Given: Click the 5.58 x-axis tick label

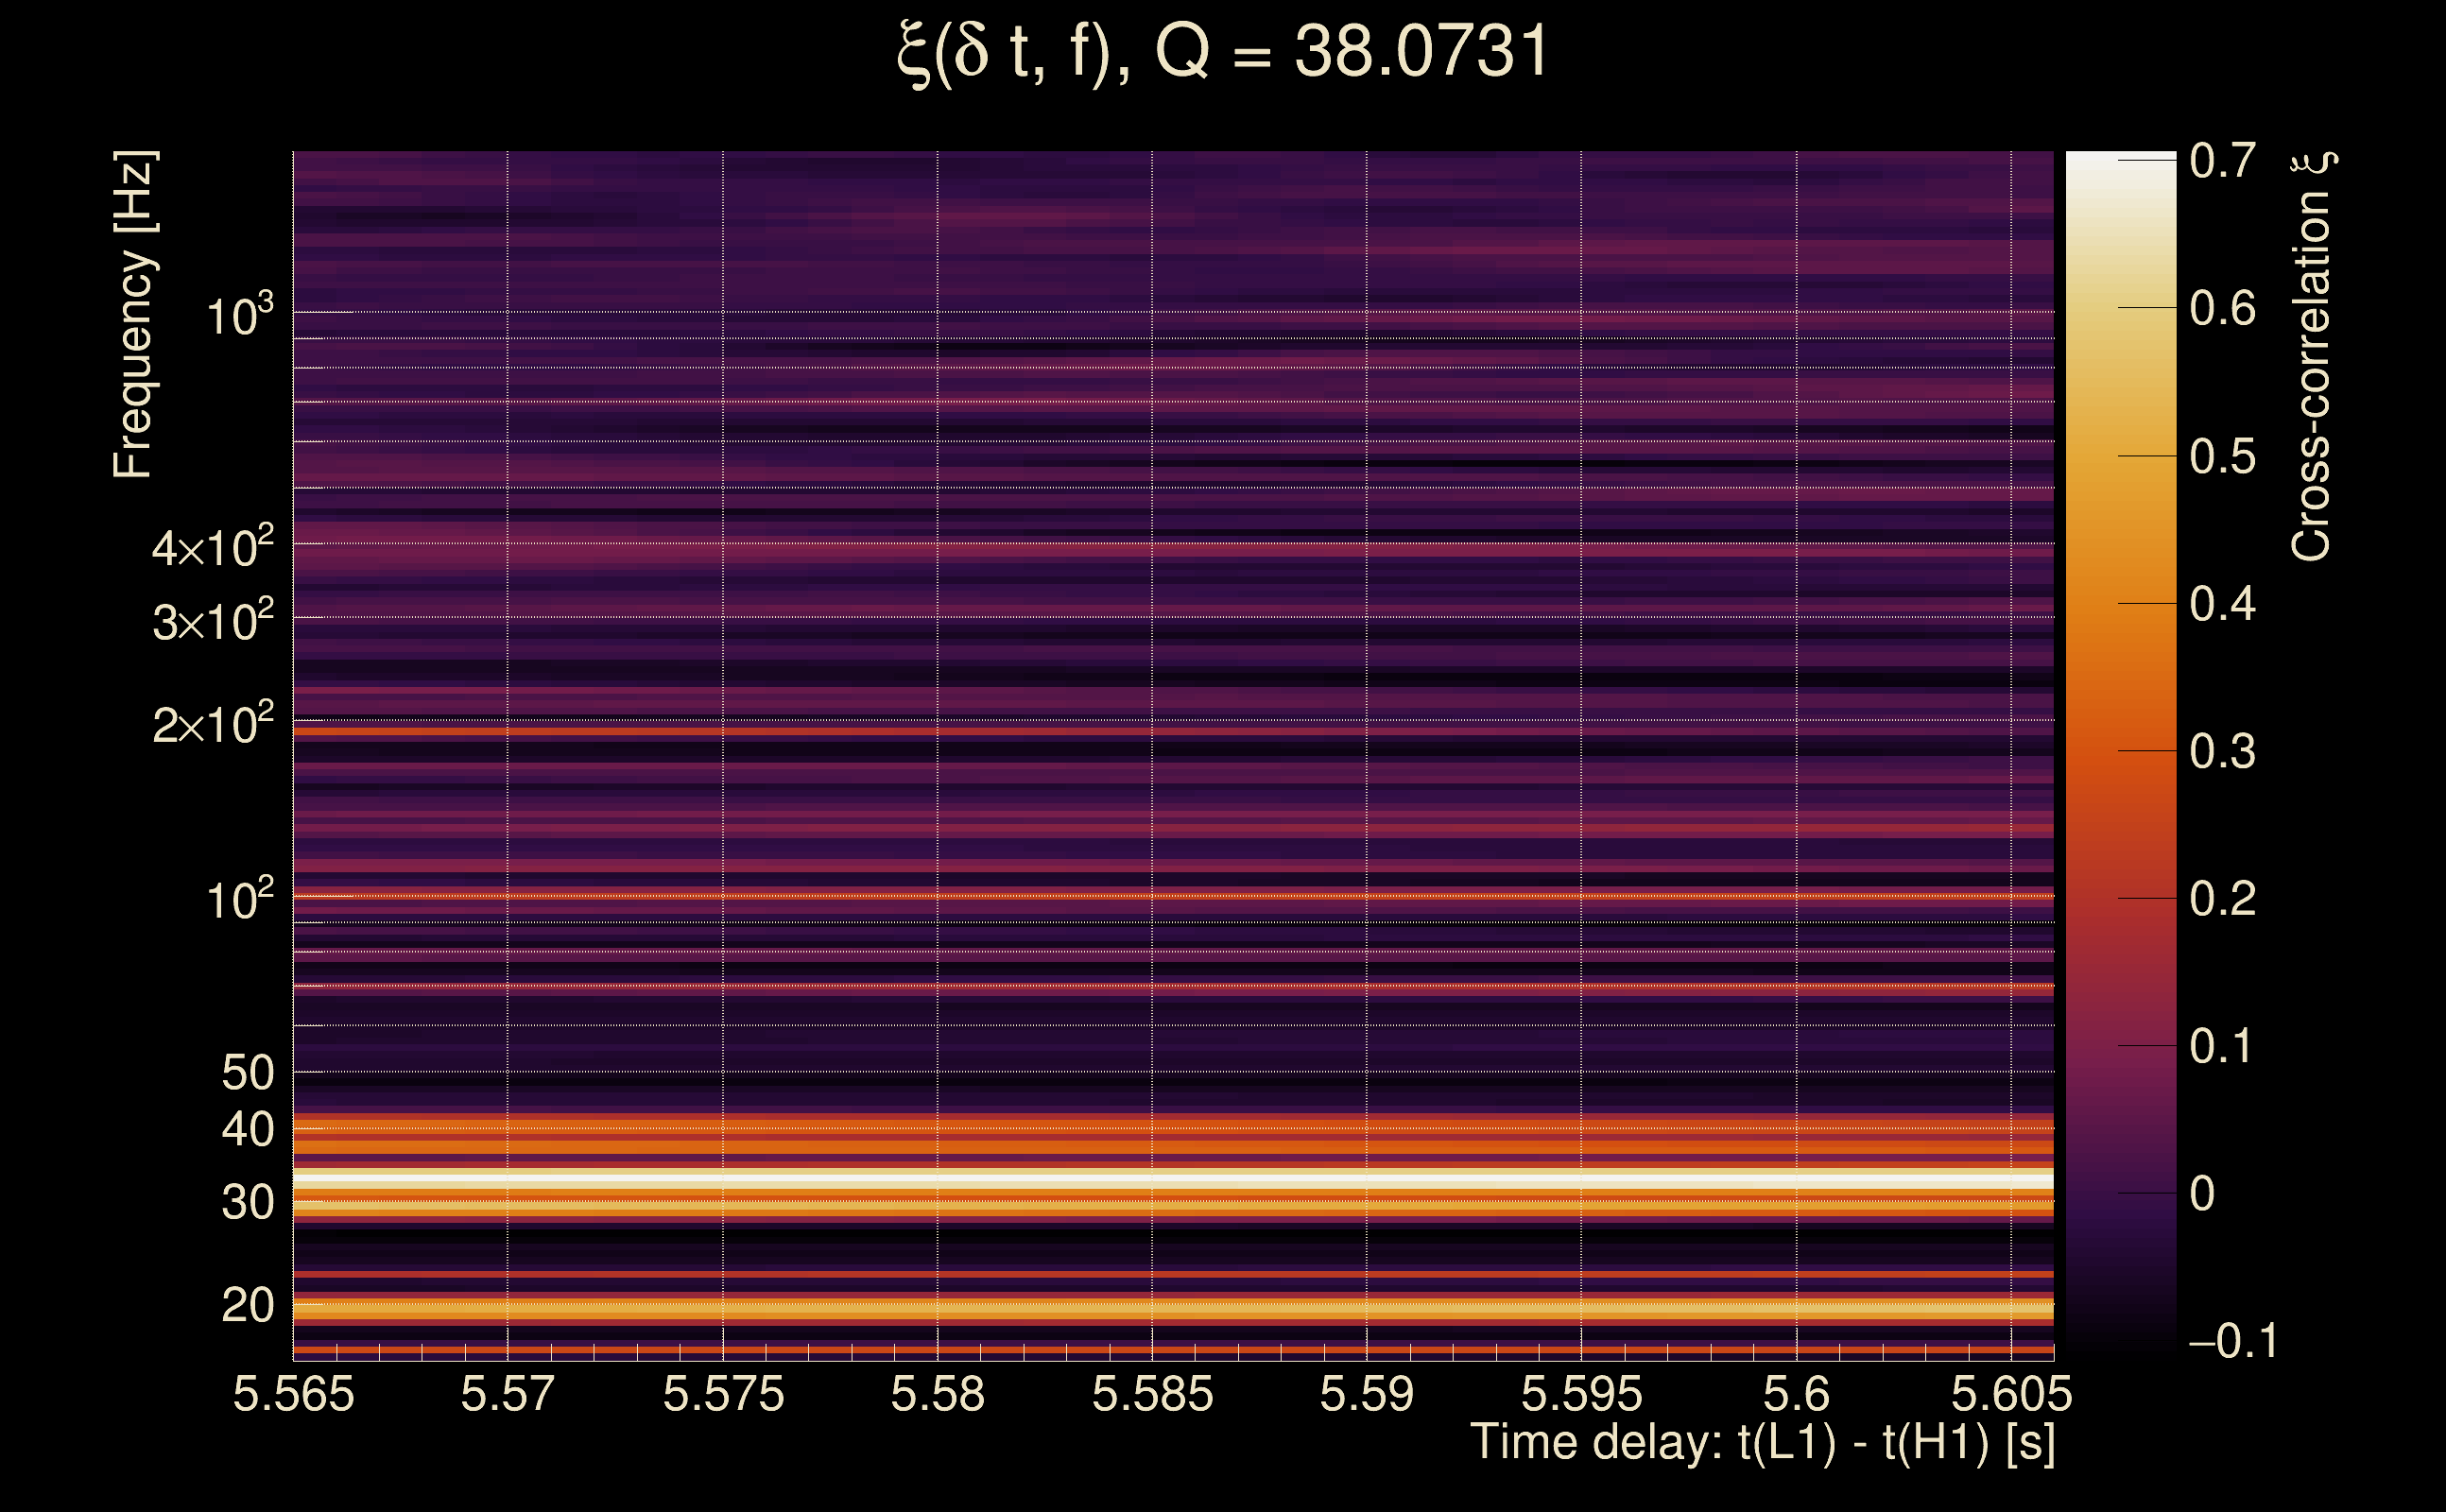Looking at the screenshot, I should pos(937,1394).
